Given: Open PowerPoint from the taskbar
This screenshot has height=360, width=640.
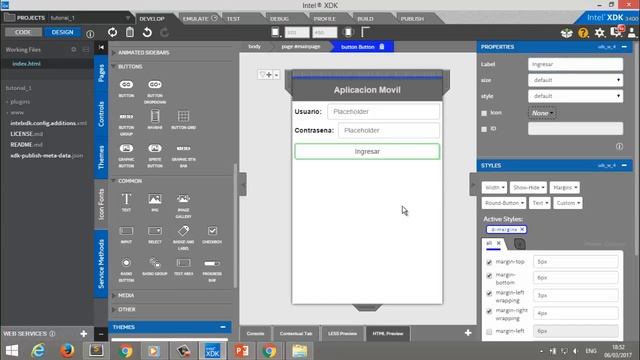Looking at the screenshot, I should point(242,351).
